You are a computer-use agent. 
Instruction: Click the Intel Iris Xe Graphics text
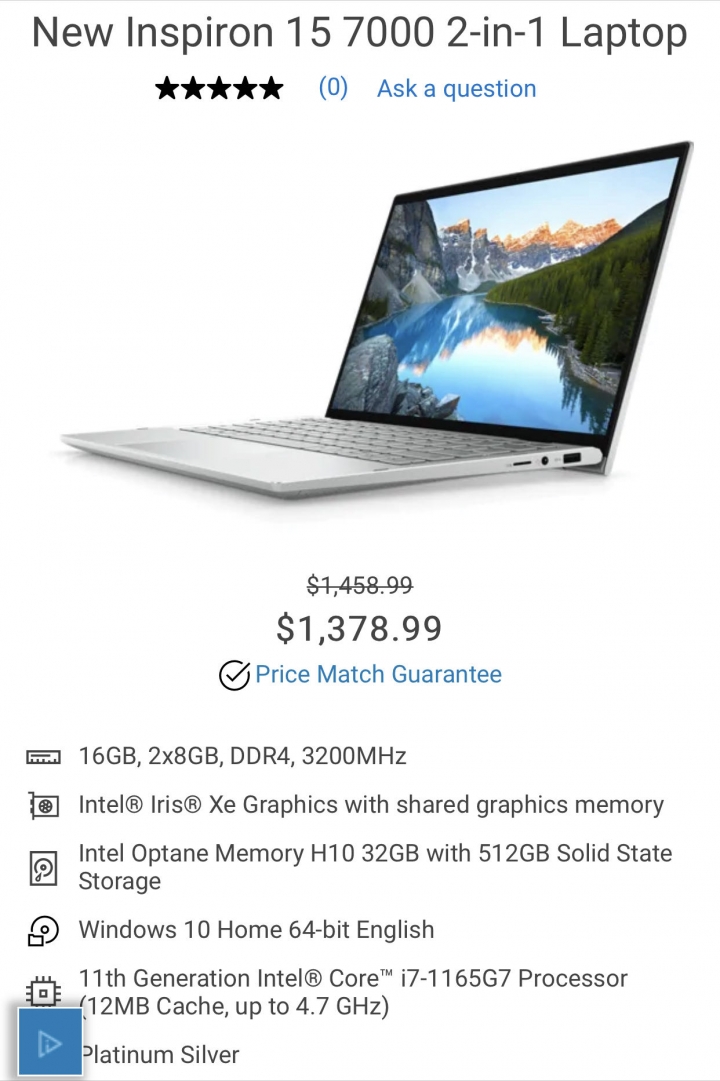click(371, 805)
